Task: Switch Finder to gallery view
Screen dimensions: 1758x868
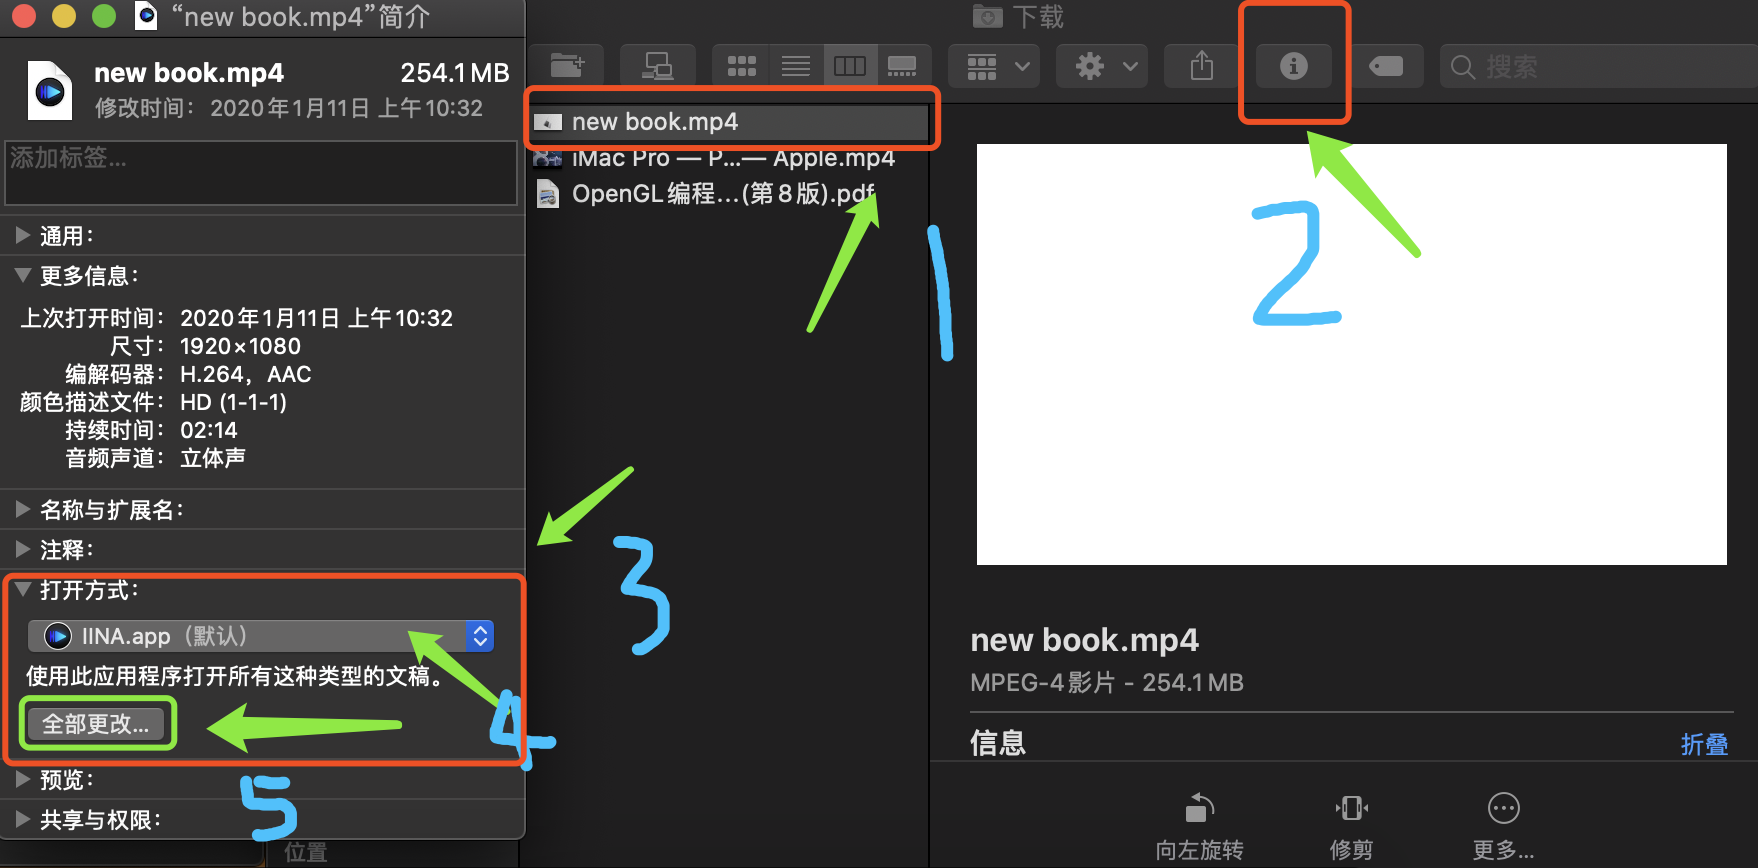Action: pyautogui.click(x=903, y=66)
